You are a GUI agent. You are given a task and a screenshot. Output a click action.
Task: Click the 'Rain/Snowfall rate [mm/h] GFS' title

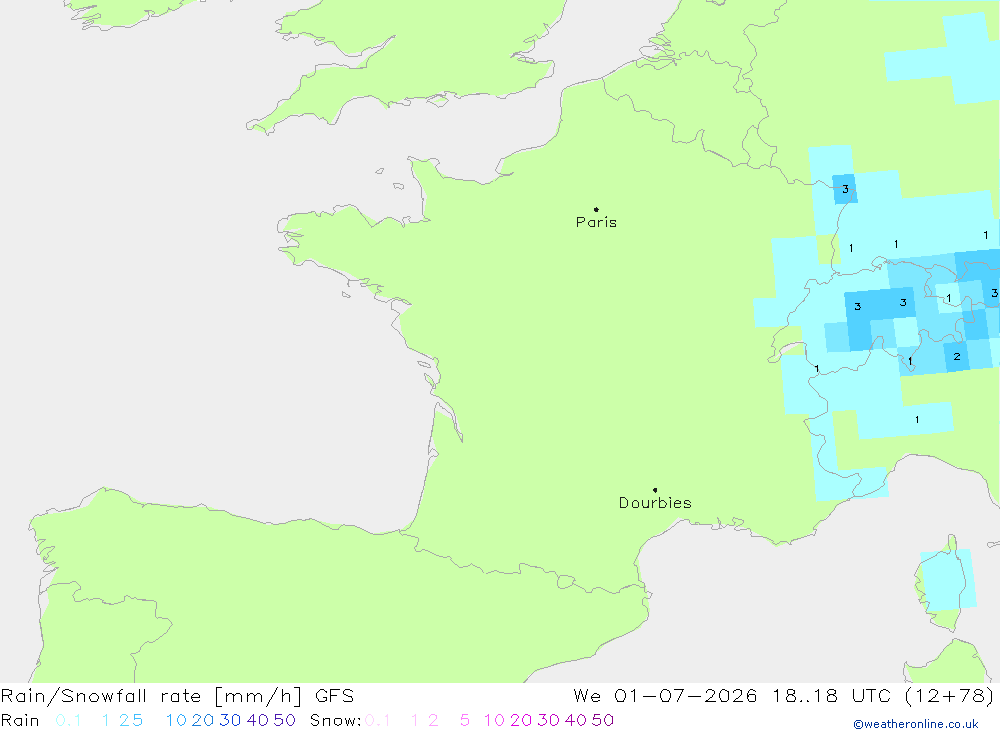click(x=177, y=696)
